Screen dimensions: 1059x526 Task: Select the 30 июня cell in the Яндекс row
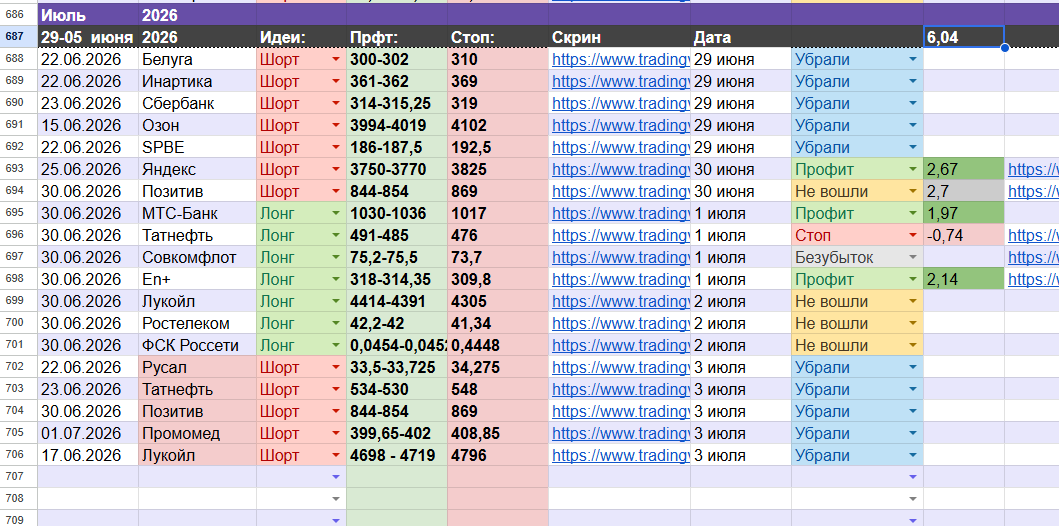click(x=741, y=169)
